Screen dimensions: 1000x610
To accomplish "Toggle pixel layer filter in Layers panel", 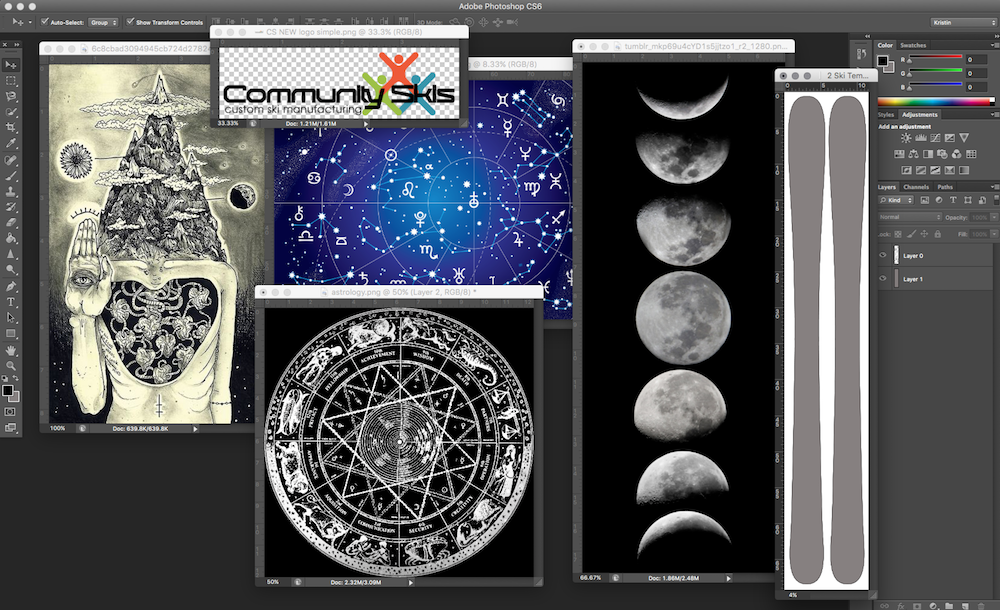I will [x=925, y=200].
